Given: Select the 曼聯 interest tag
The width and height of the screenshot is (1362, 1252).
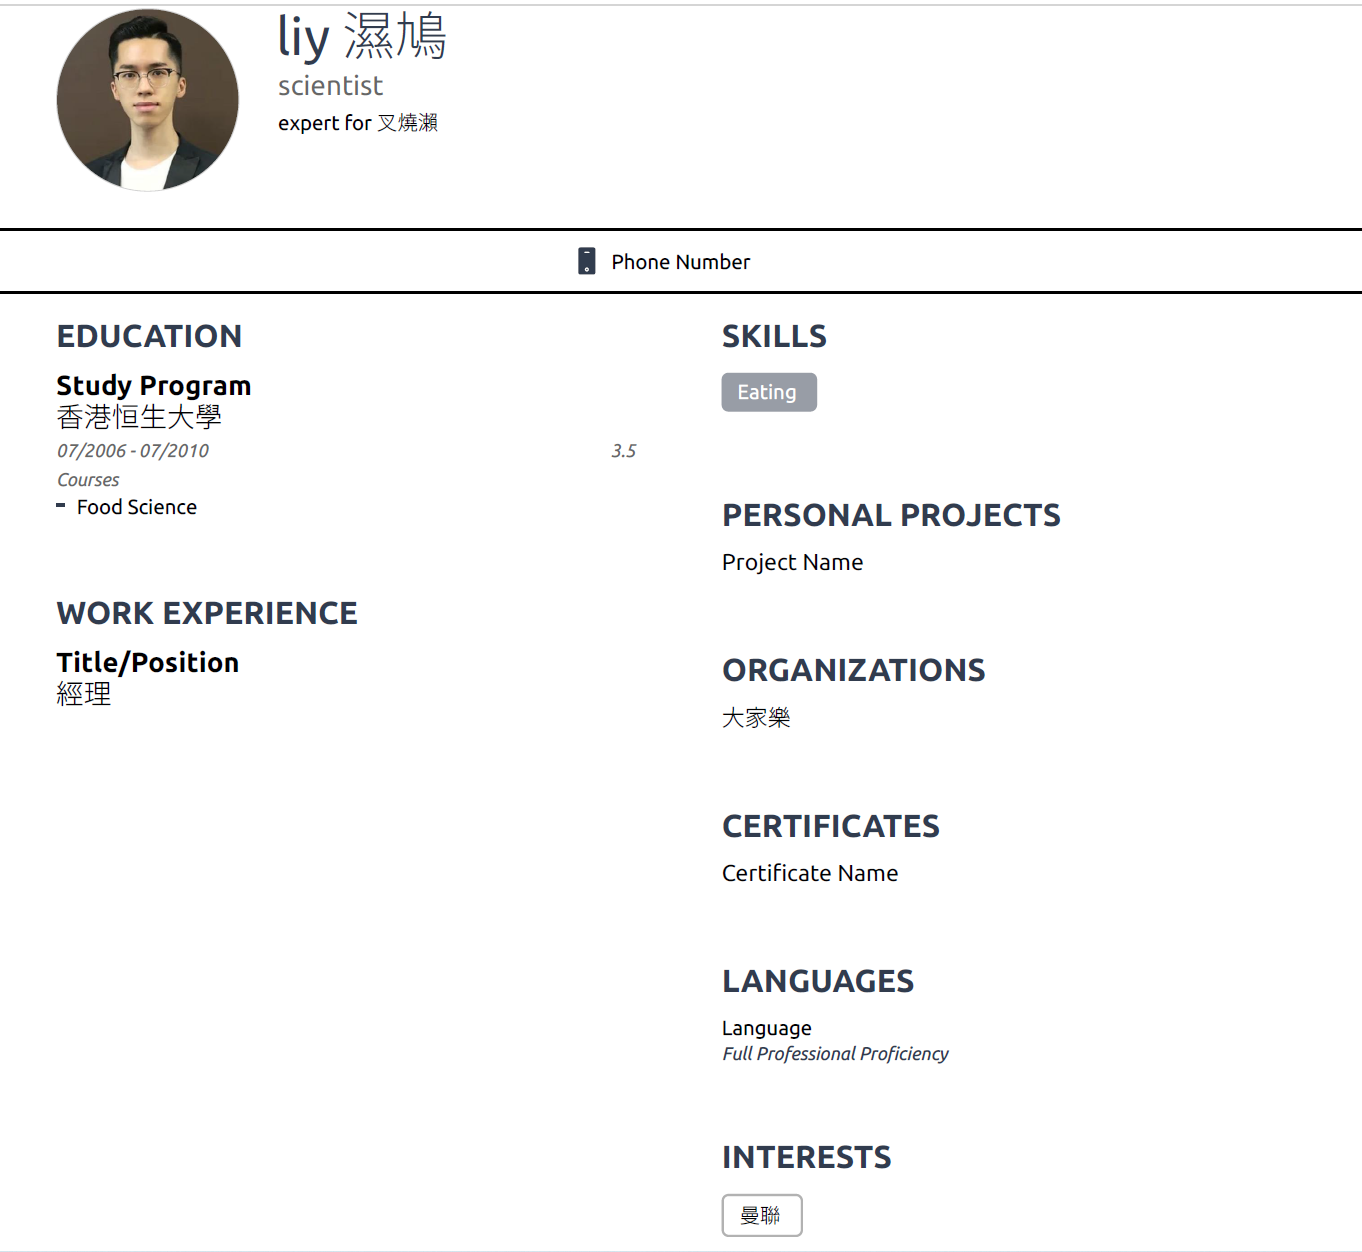Looking at the screenshot, I should click(x=761, y=1215).
